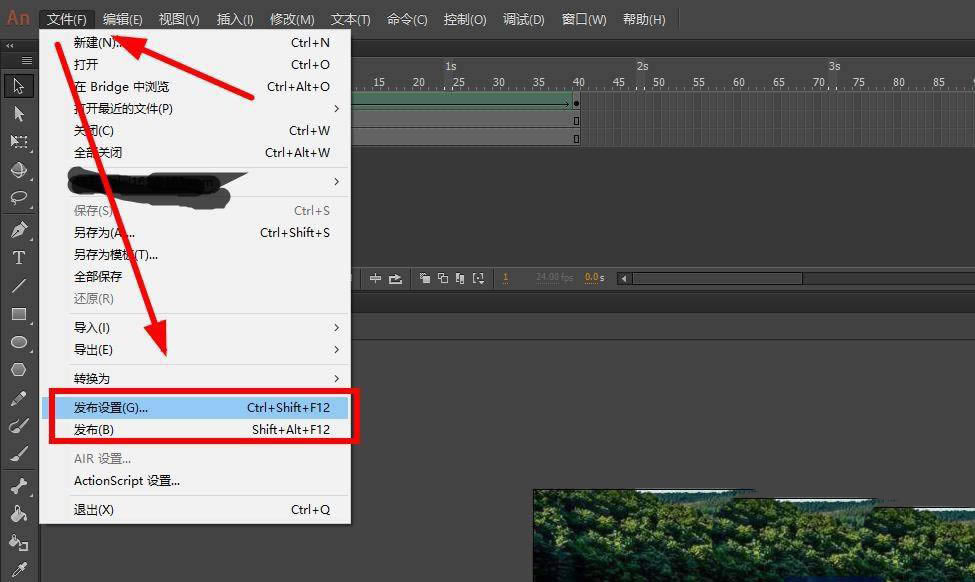This screenshot has height=582, width=975.
Task: Select the Pen tool
Action: click(18, 230)
